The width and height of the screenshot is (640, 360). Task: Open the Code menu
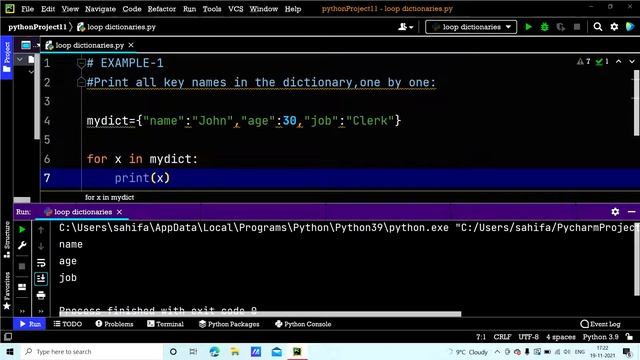[x=132, y=9]
